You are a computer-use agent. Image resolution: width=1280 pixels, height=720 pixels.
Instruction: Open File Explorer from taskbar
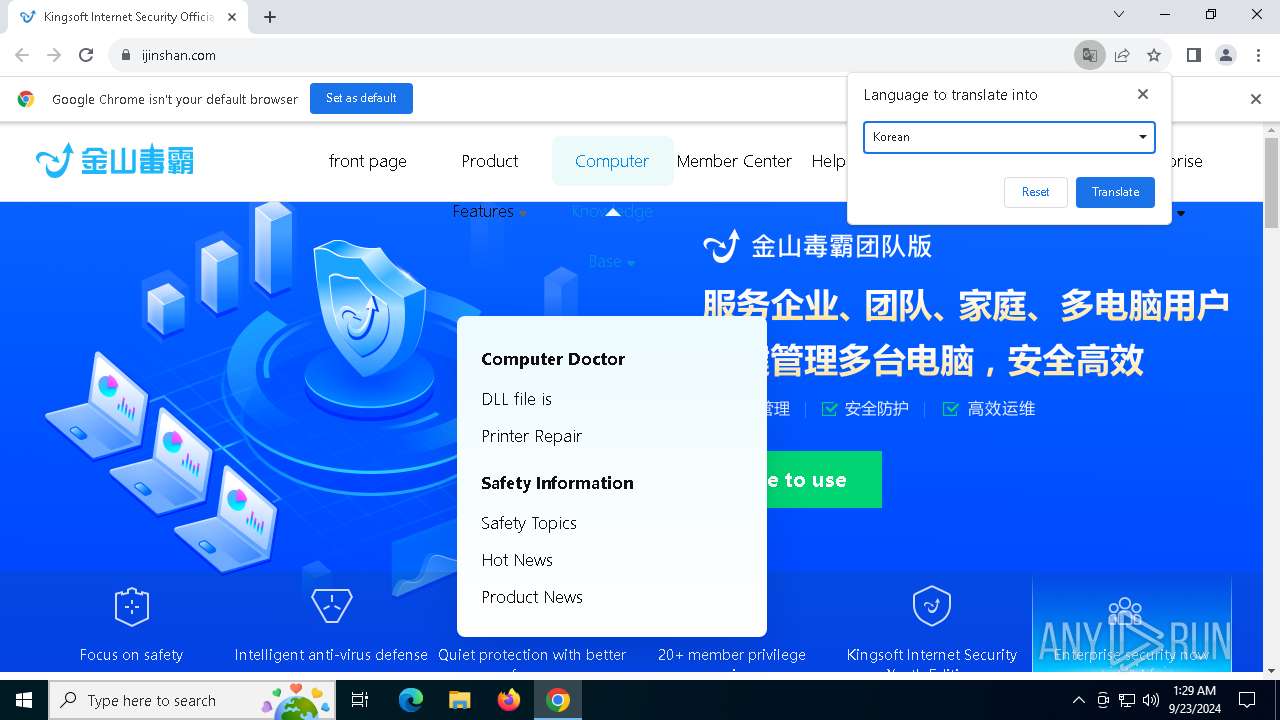[459, 700]
